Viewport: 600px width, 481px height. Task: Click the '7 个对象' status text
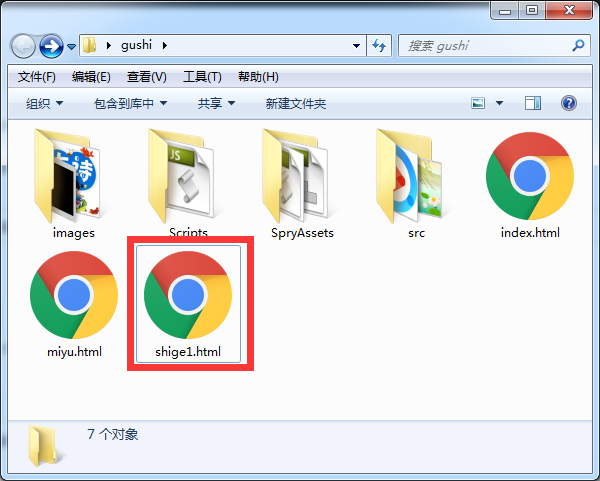112,434
